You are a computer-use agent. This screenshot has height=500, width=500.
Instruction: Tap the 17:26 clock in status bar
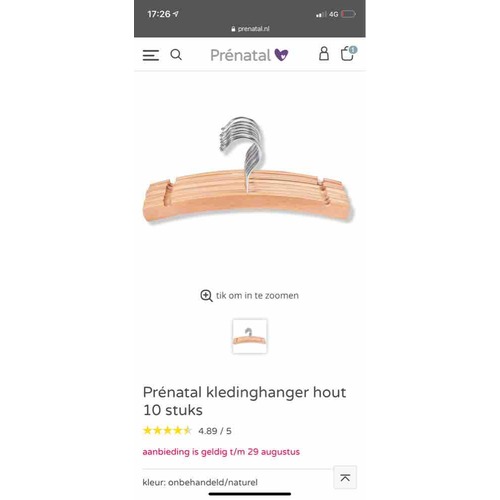tap(159, 14)
